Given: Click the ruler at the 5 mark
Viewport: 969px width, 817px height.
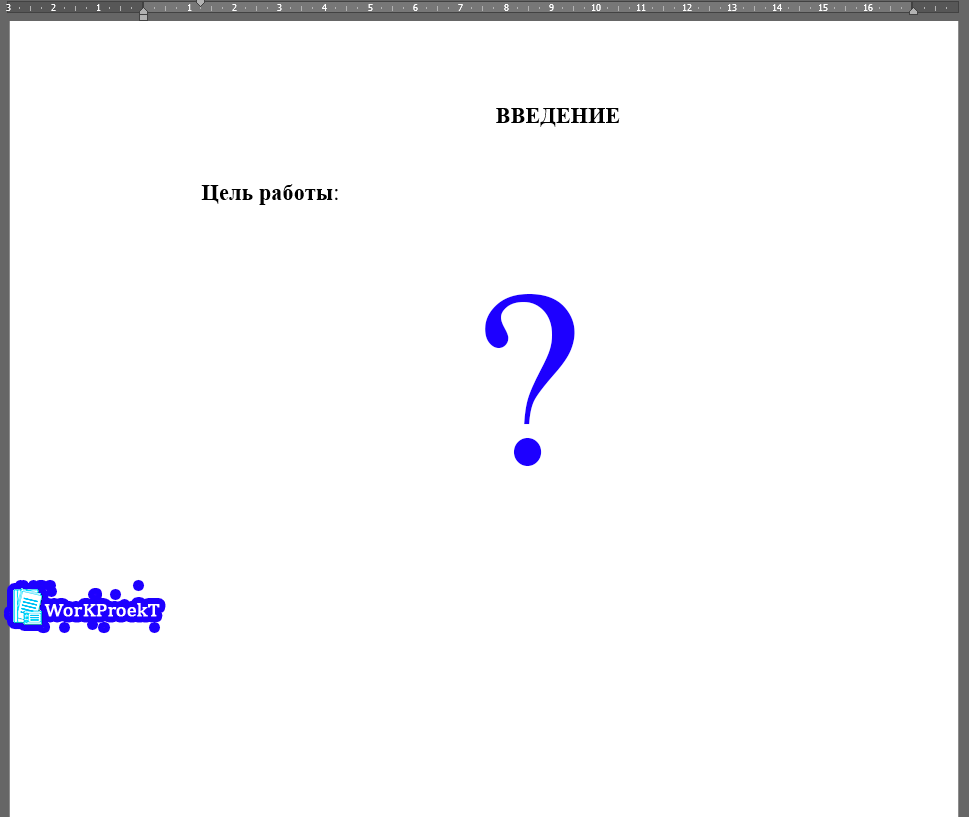Looking at the screenshot, I should (x=370, y=8).
